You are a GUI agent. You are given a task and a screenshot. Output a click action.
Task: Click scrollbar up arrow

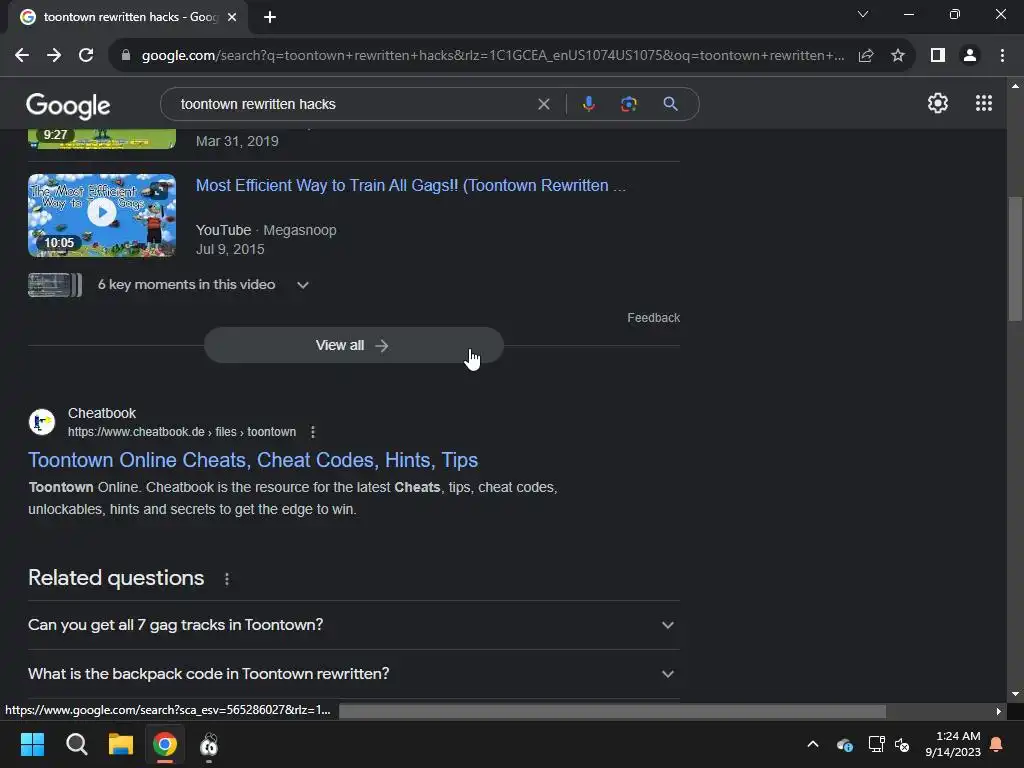tap(1015, 86)
